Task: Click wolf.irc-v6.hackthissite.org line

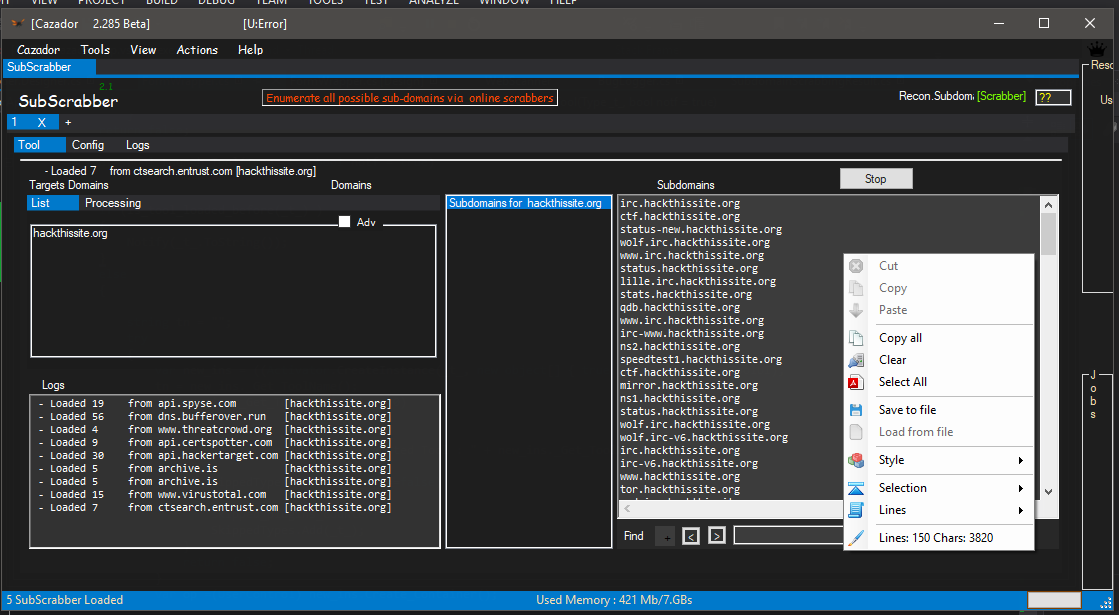Action: [704, 437]
